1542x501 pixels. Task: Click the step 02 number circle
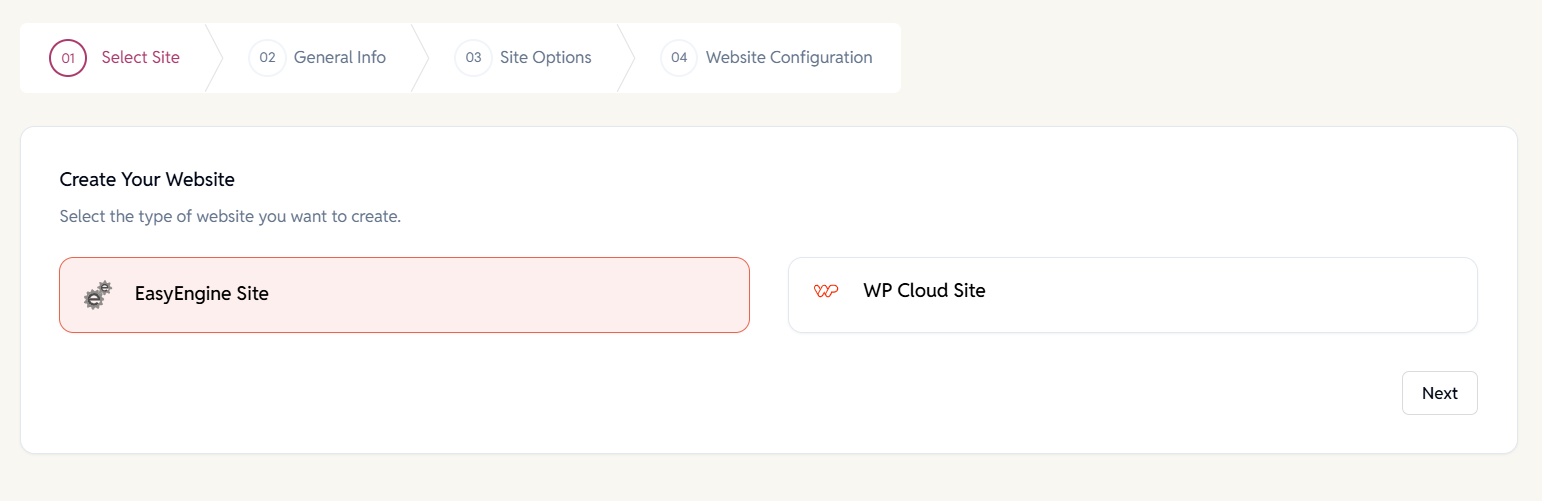coord(267,58)
